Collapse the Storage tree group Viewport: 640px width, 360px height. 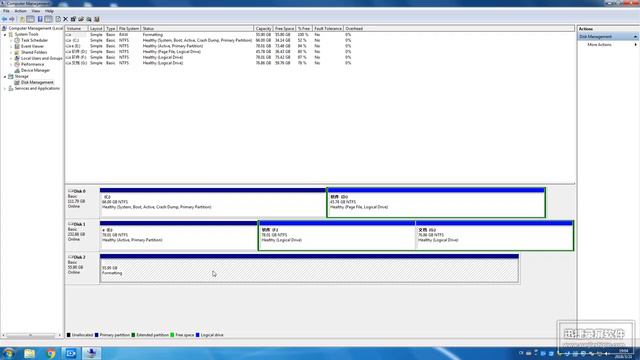click(5, 76)
